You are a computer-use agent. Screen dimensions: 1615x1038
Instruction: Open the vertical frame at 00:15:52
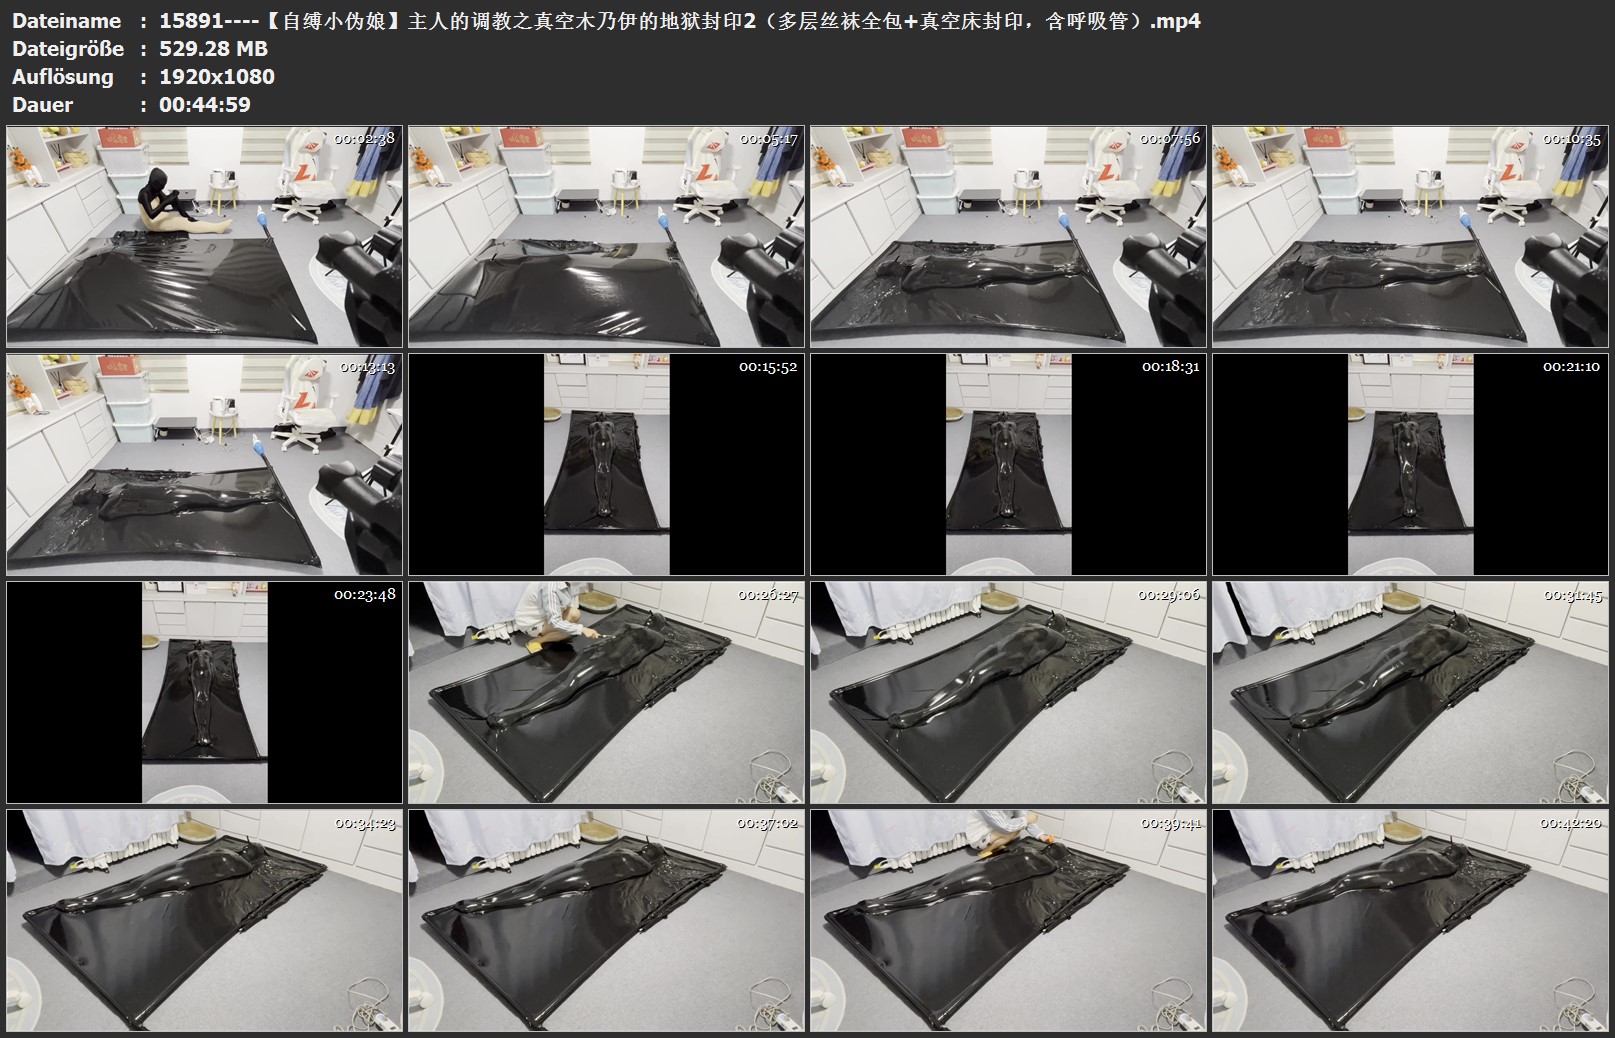coord(606,464)
